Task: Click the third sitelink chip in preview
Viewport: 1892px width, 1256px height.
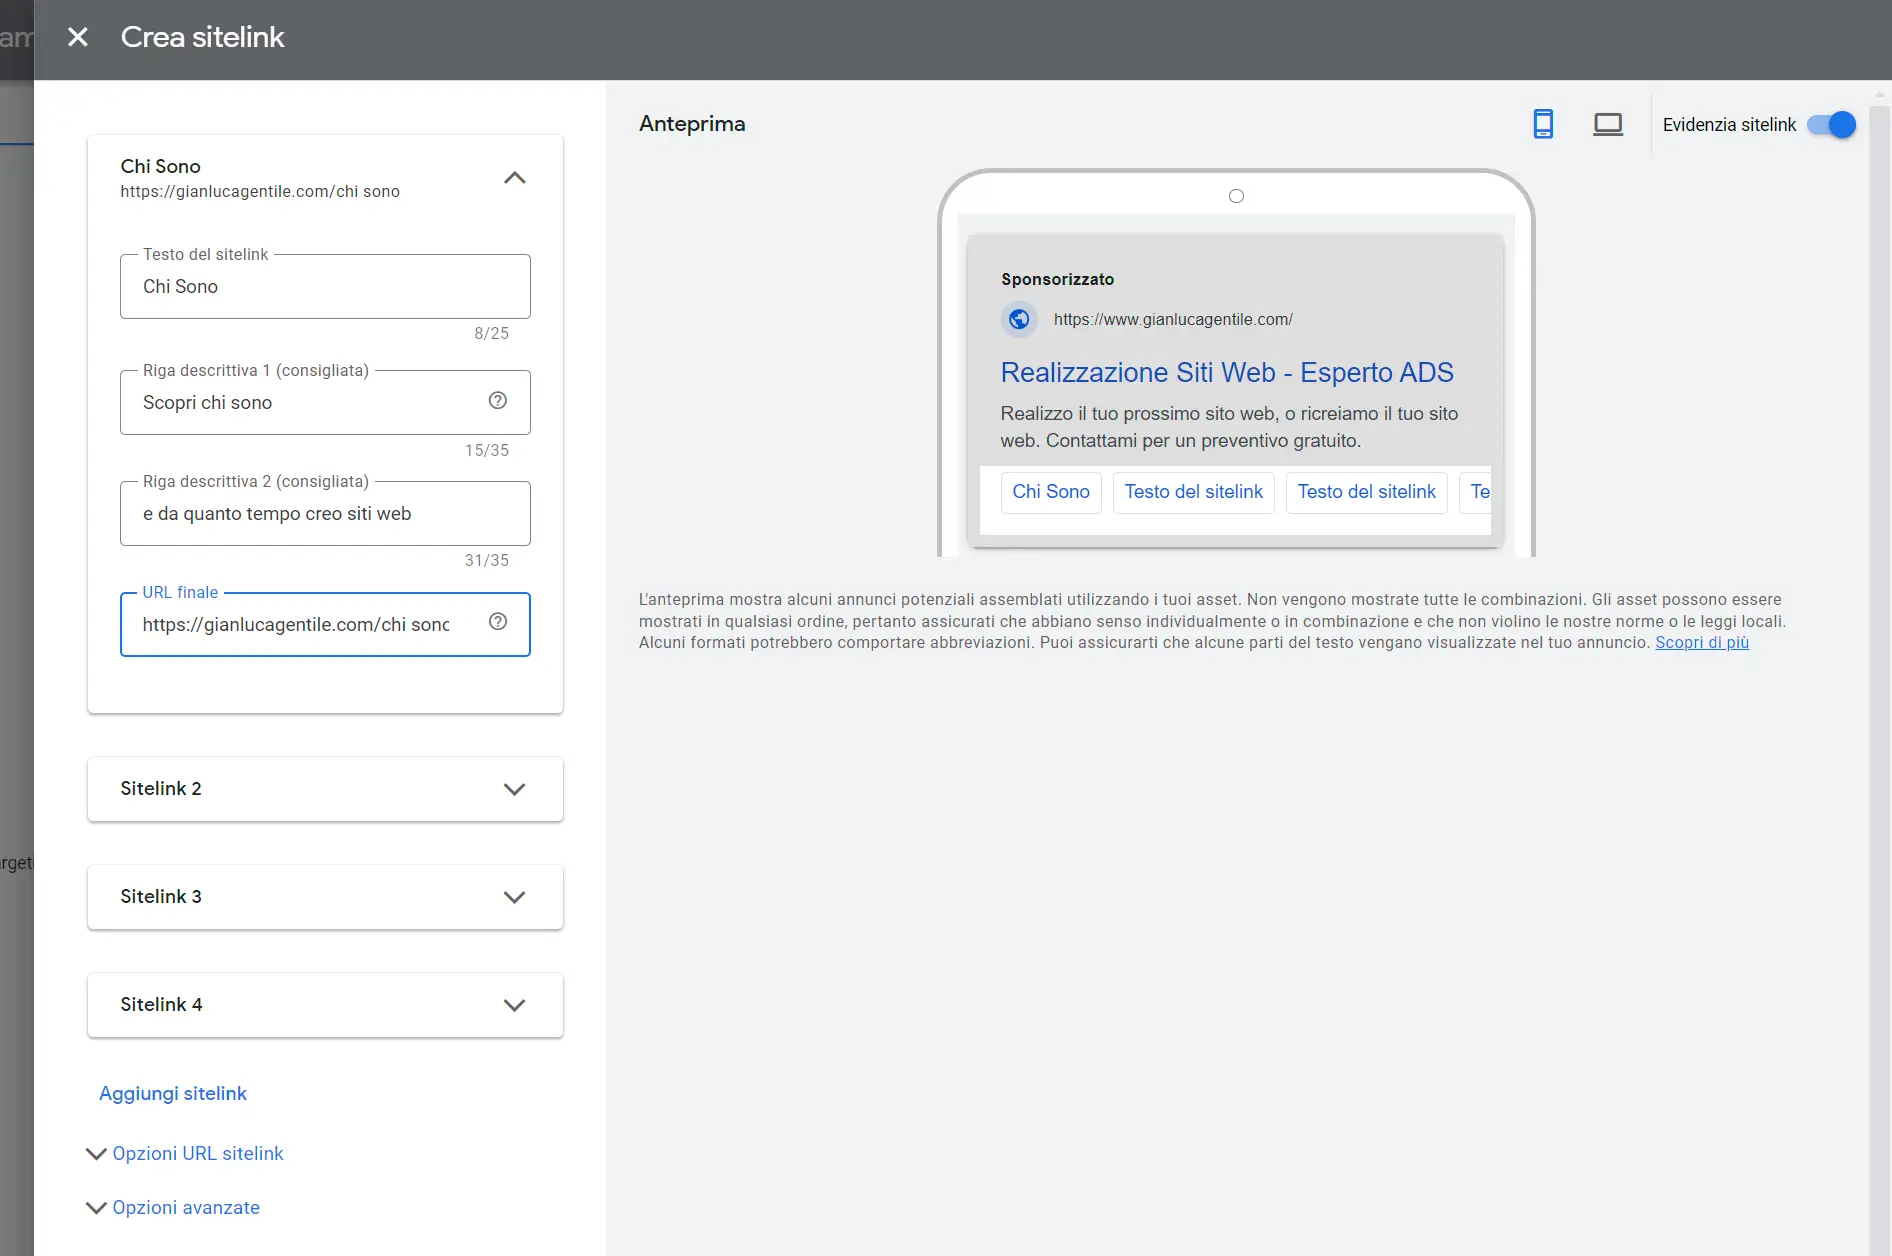Action: [1367, 492]
